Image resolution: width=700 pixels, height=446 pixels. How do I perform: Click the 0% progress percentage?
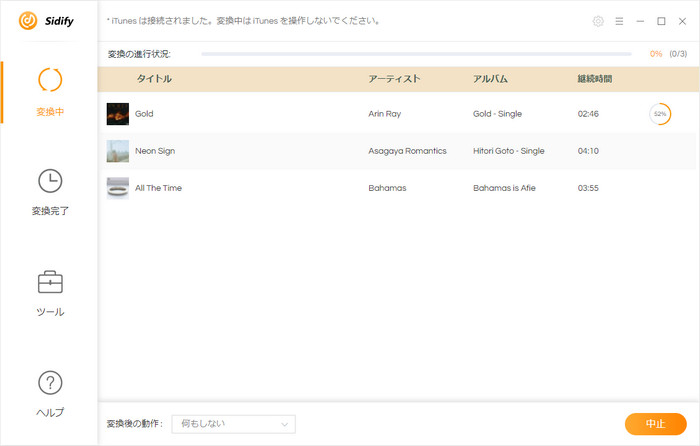656,54
